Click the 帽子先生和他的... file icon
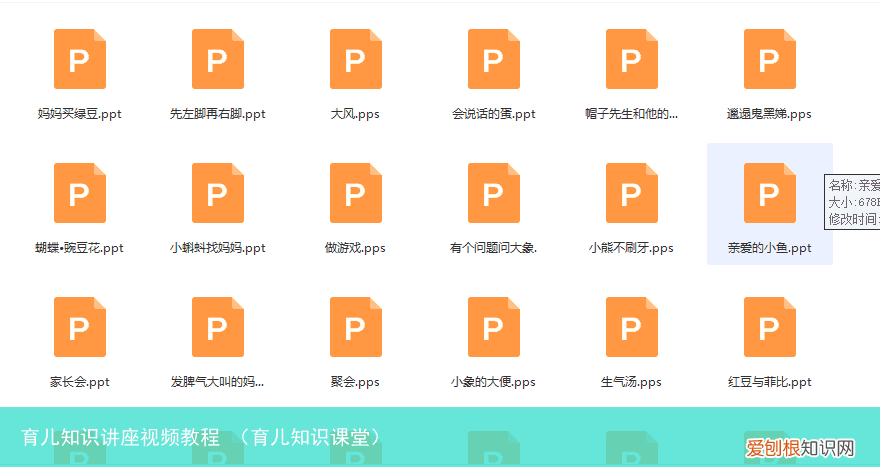 (632, 59)
